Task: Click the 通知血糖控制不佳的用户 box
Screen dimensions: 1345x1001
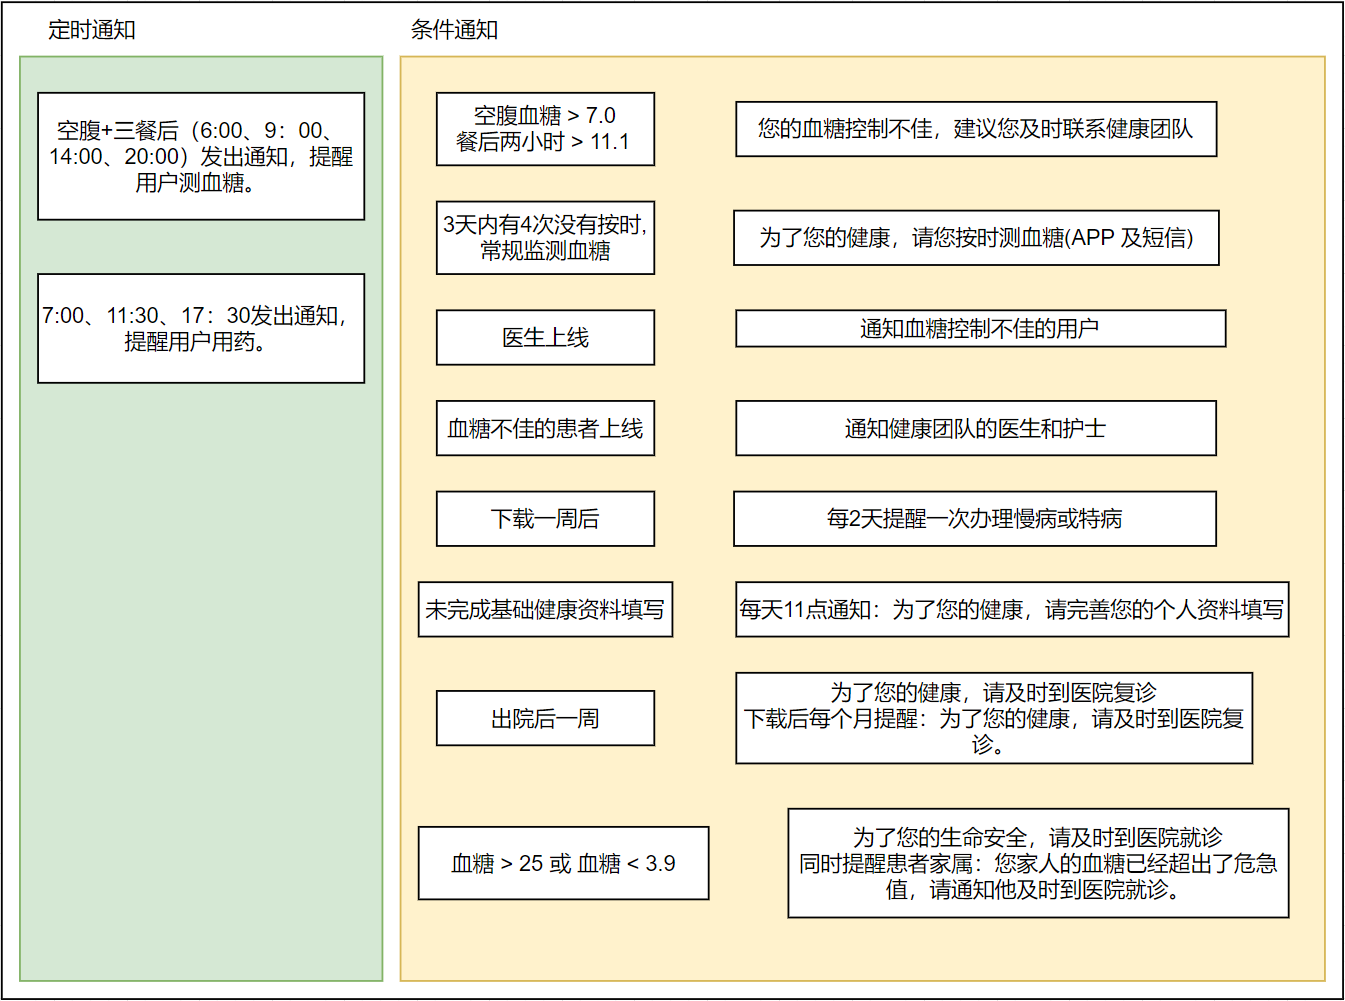Action: click(980, 329)
